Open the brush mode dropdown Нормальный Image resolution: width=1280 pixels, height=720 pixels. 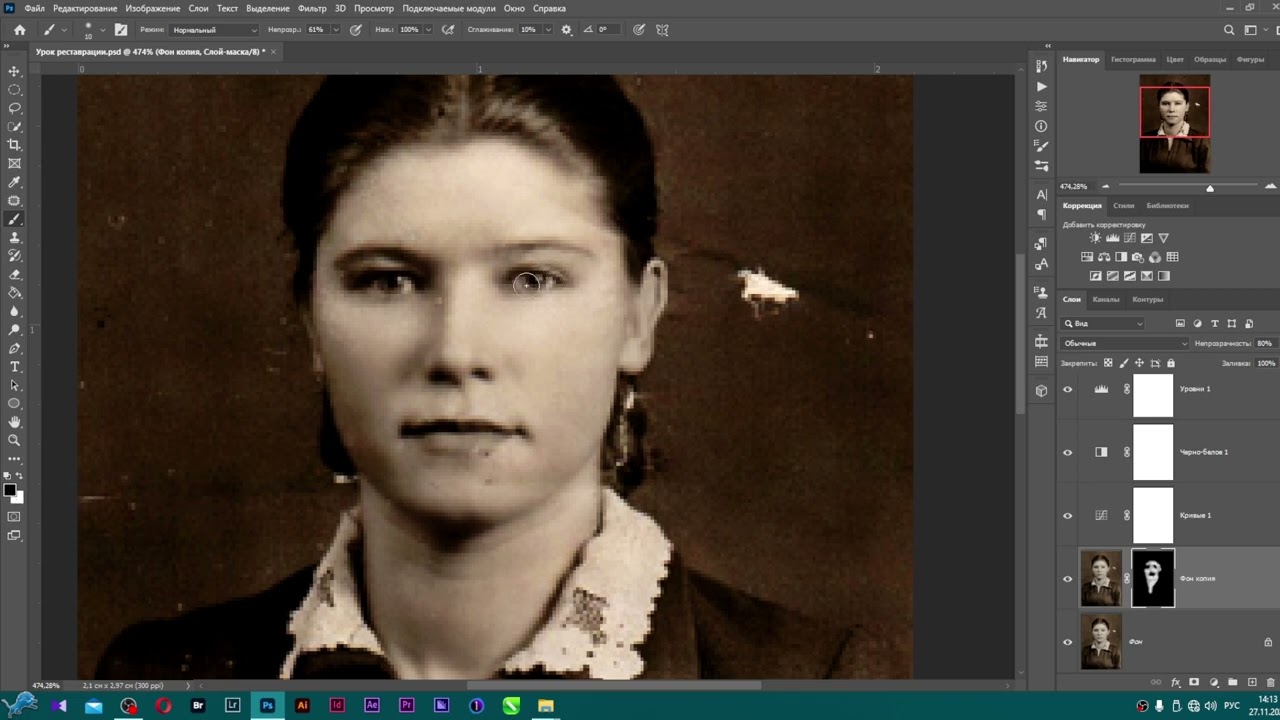[215, 30]
